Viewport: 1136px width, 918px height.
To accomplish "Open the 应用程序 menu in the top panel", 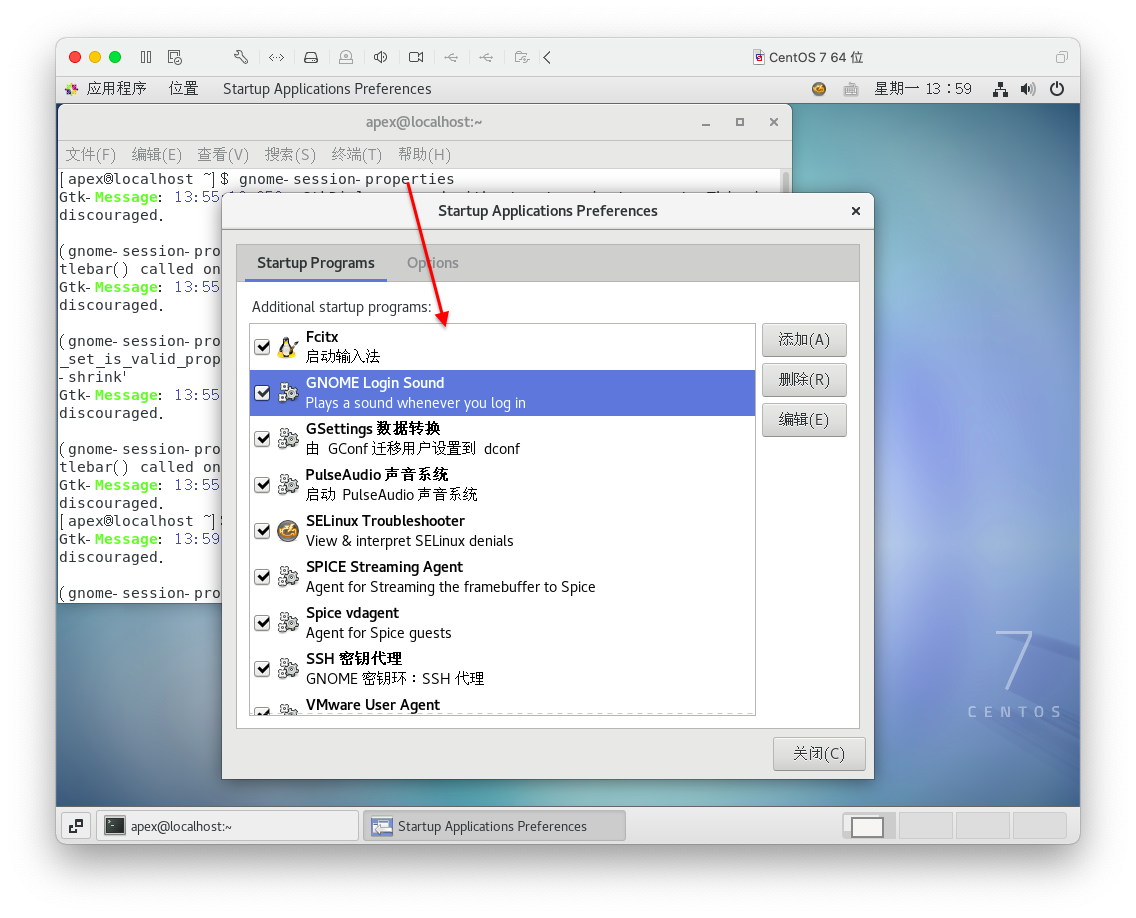I will click(106, 89).
